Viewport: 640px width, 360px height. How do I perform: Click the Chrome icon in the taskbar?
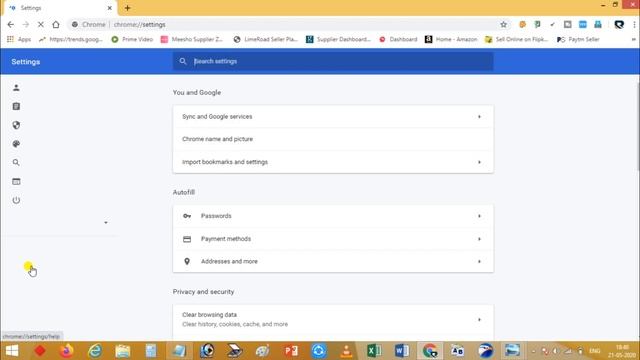[x=430, y=351]
